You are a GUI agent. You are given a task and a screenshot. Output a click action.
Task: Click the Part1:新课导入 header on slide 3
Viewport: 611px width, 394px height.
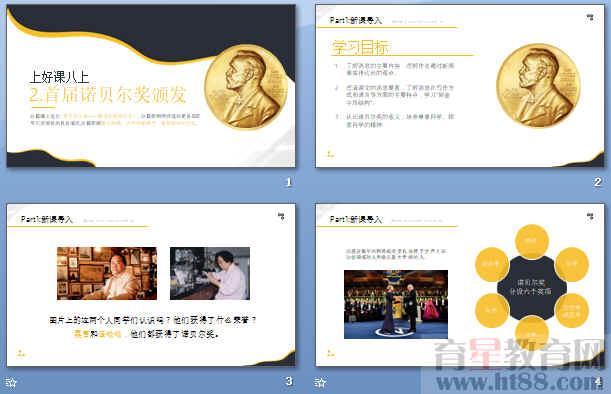pos(46,219)
